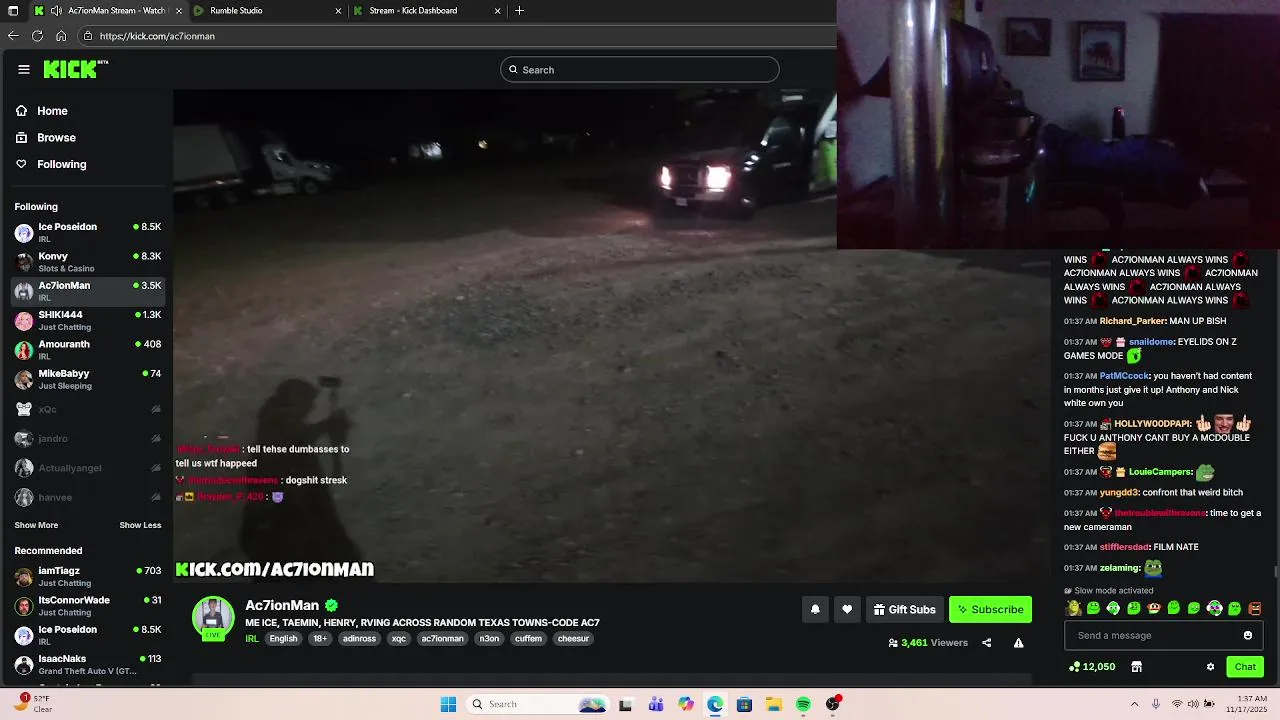Viewport: 1280px width, 720px height.
Task: Click the IRL category link
Action: coord(252,639)
